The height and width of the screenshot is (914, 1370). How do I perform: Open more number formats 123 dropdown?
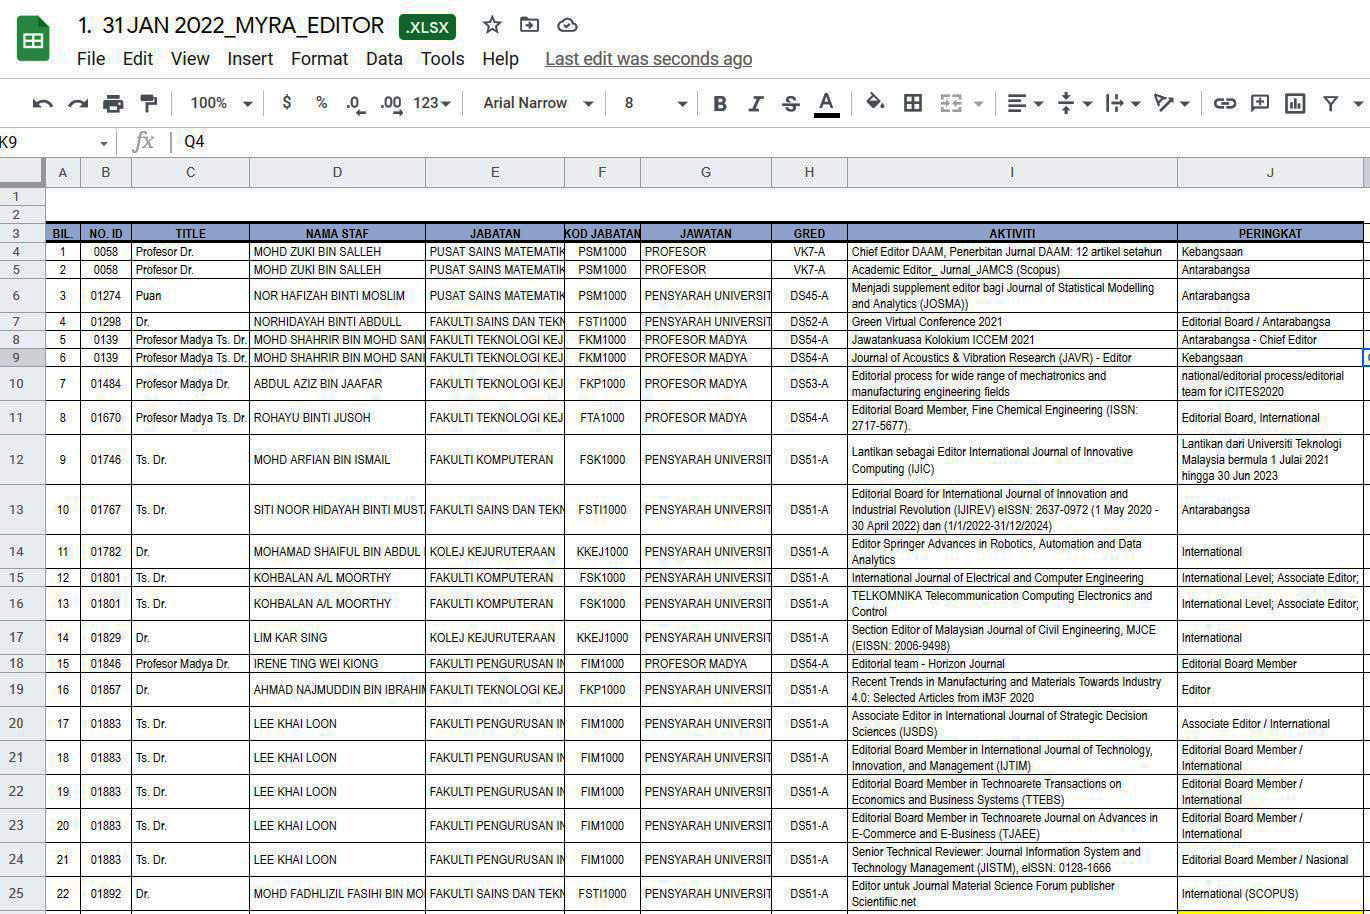[x=432, y=103]
